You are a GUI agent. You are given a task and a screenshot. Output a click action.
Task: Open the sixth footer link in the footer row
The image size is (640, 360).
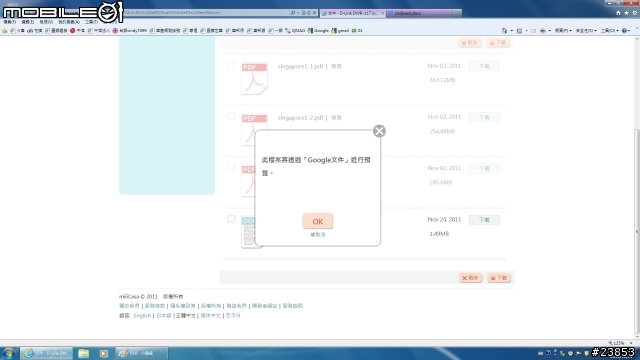pyautogui.click(x=264, y=306)
